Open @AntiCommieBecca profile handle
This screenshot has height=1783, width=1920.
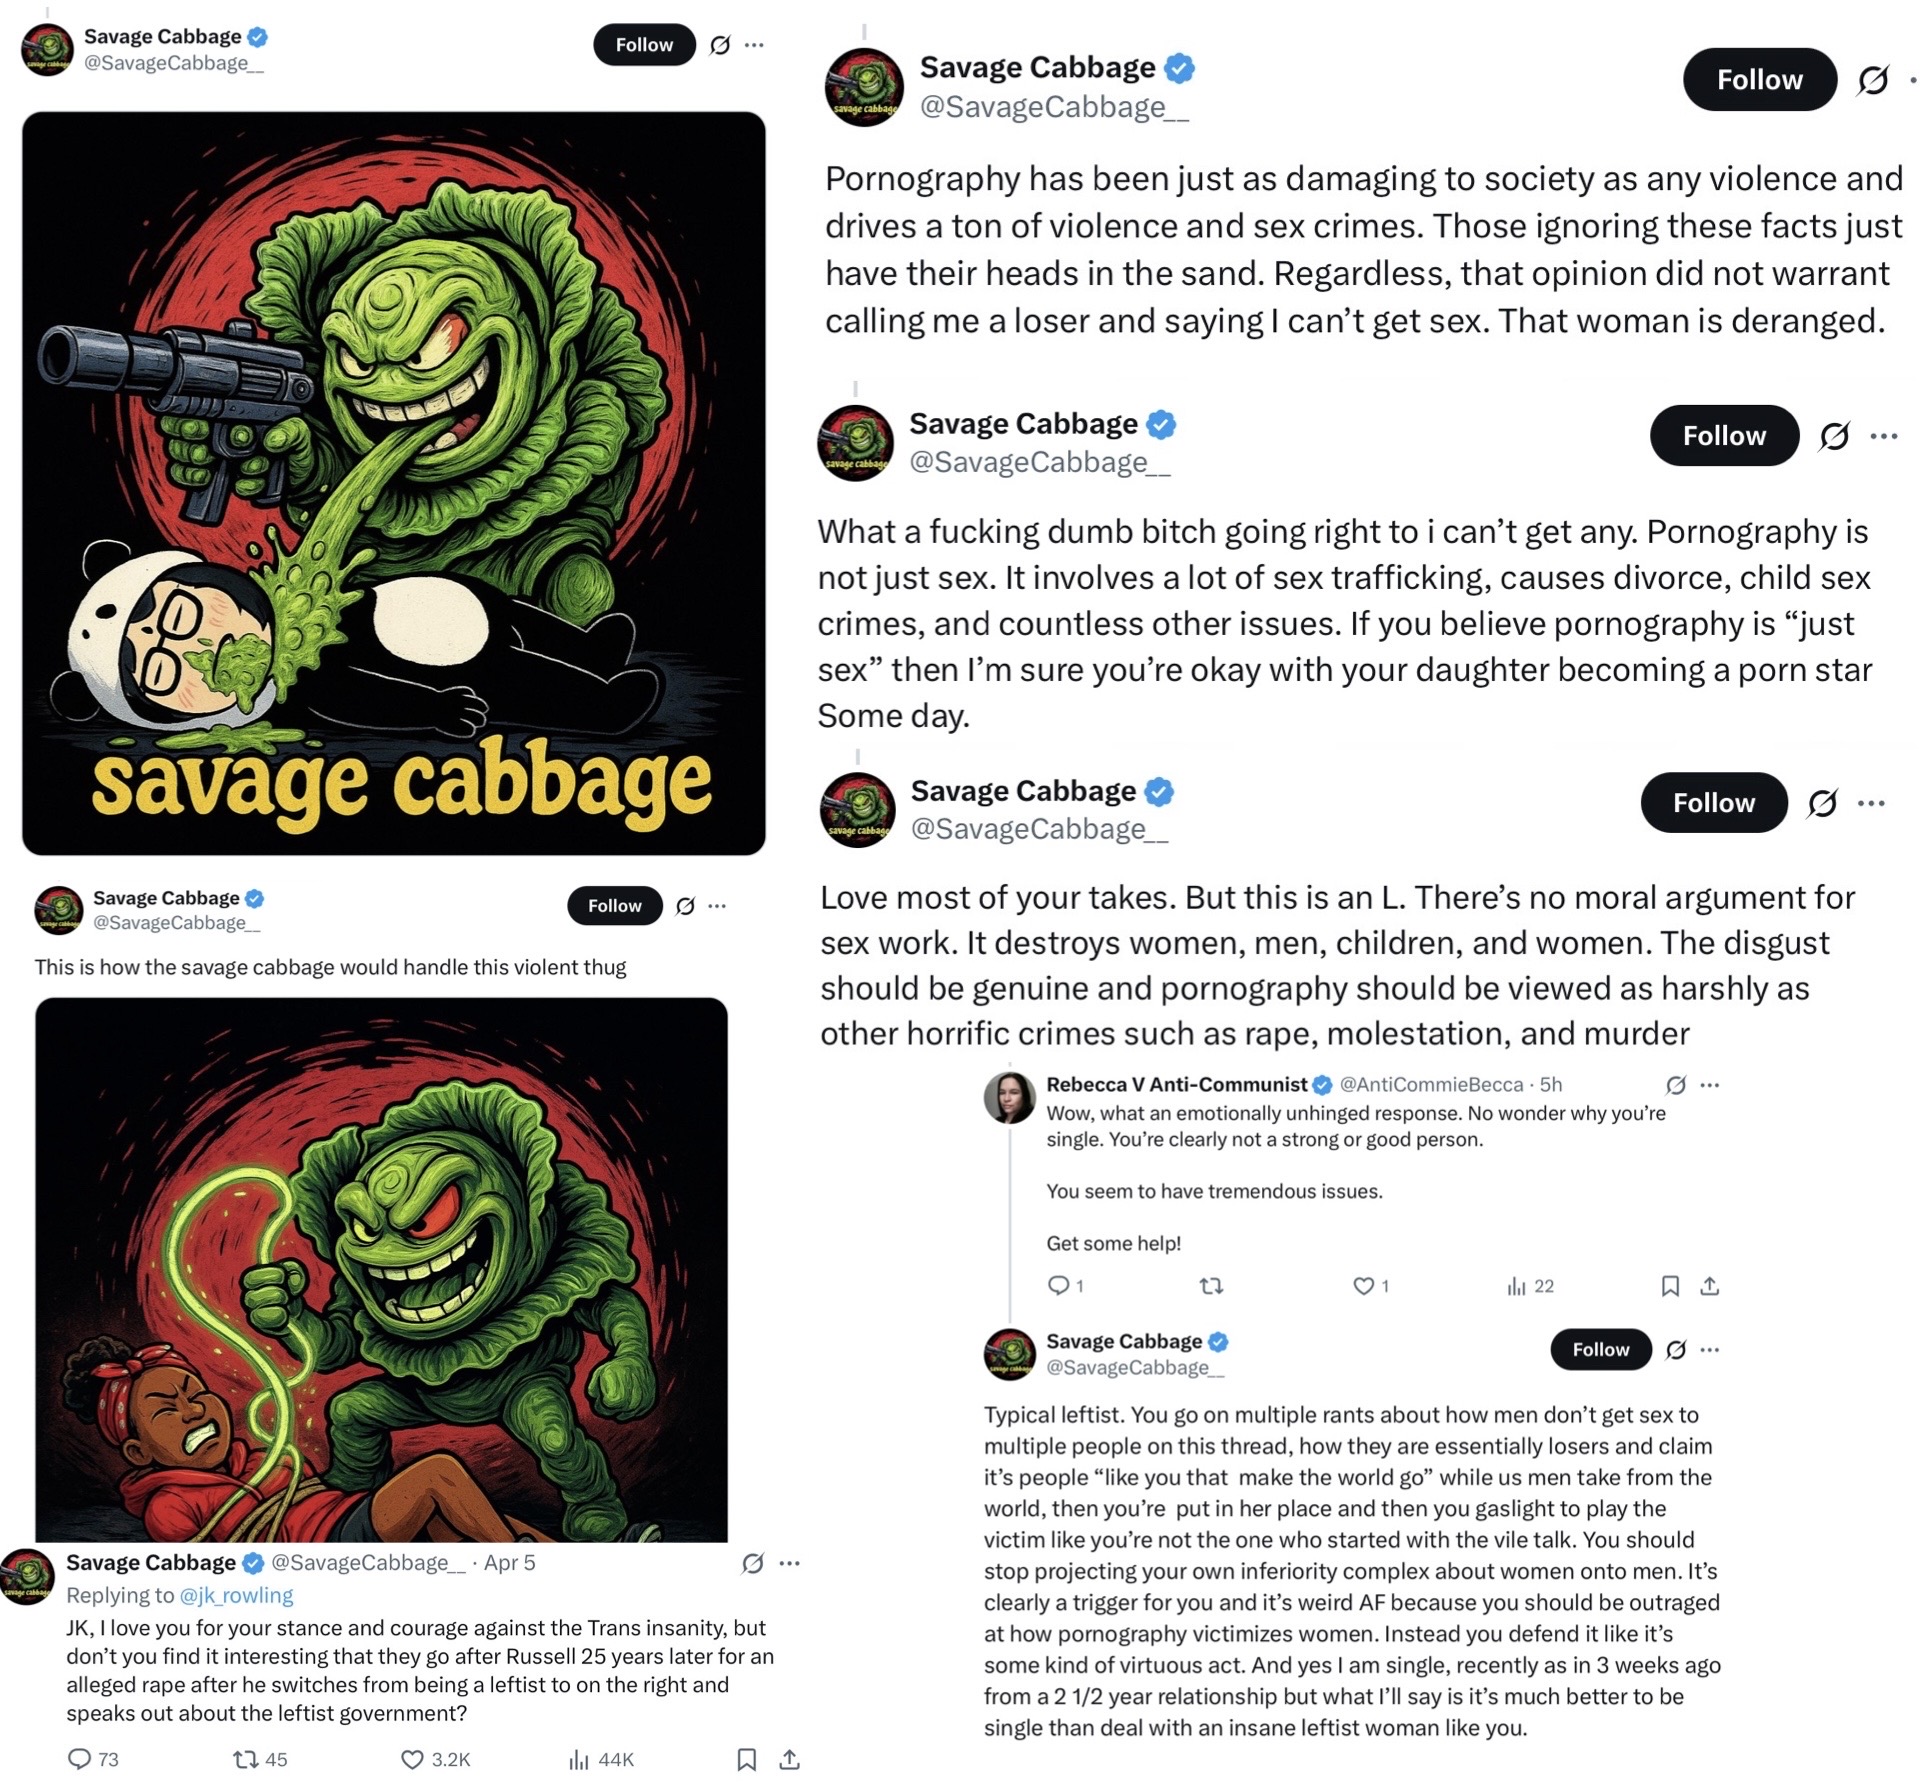point(1431,1085)
